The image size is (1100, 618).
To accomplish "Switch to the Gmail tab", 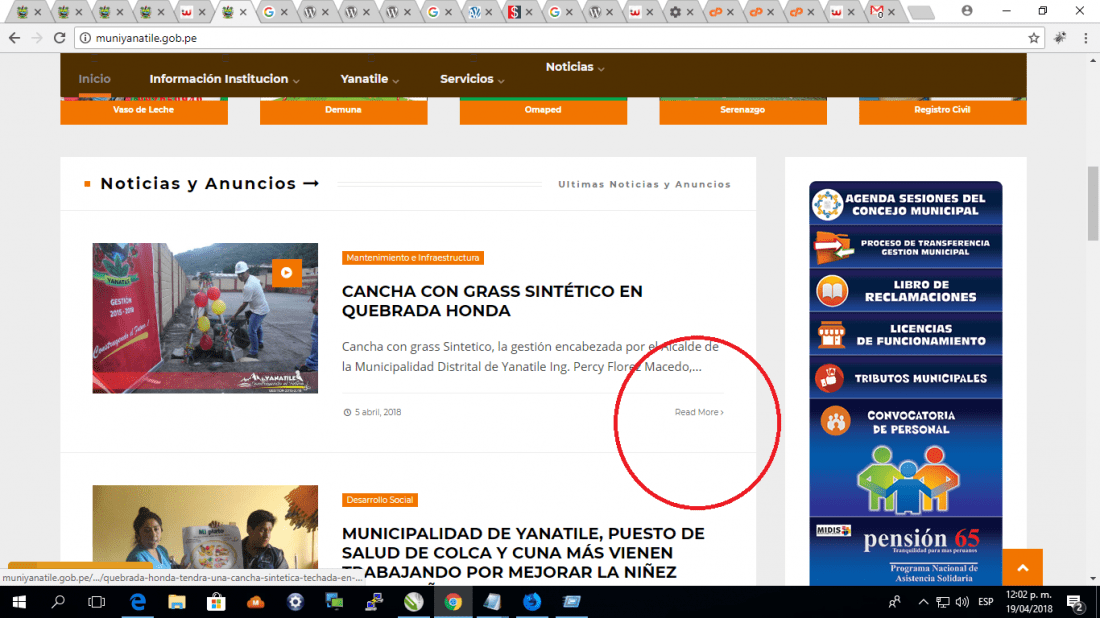I will [x=876, y=11].
